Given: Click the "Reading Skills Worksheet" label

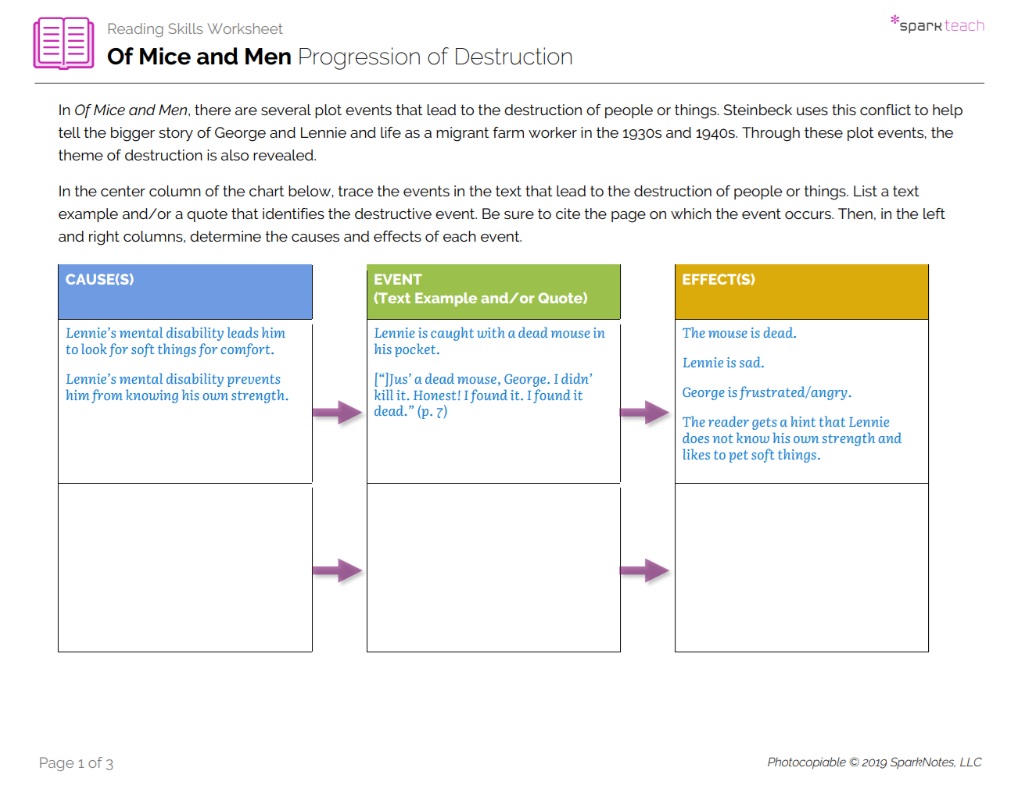Looking at the screenshot, I should coord(195,29).
